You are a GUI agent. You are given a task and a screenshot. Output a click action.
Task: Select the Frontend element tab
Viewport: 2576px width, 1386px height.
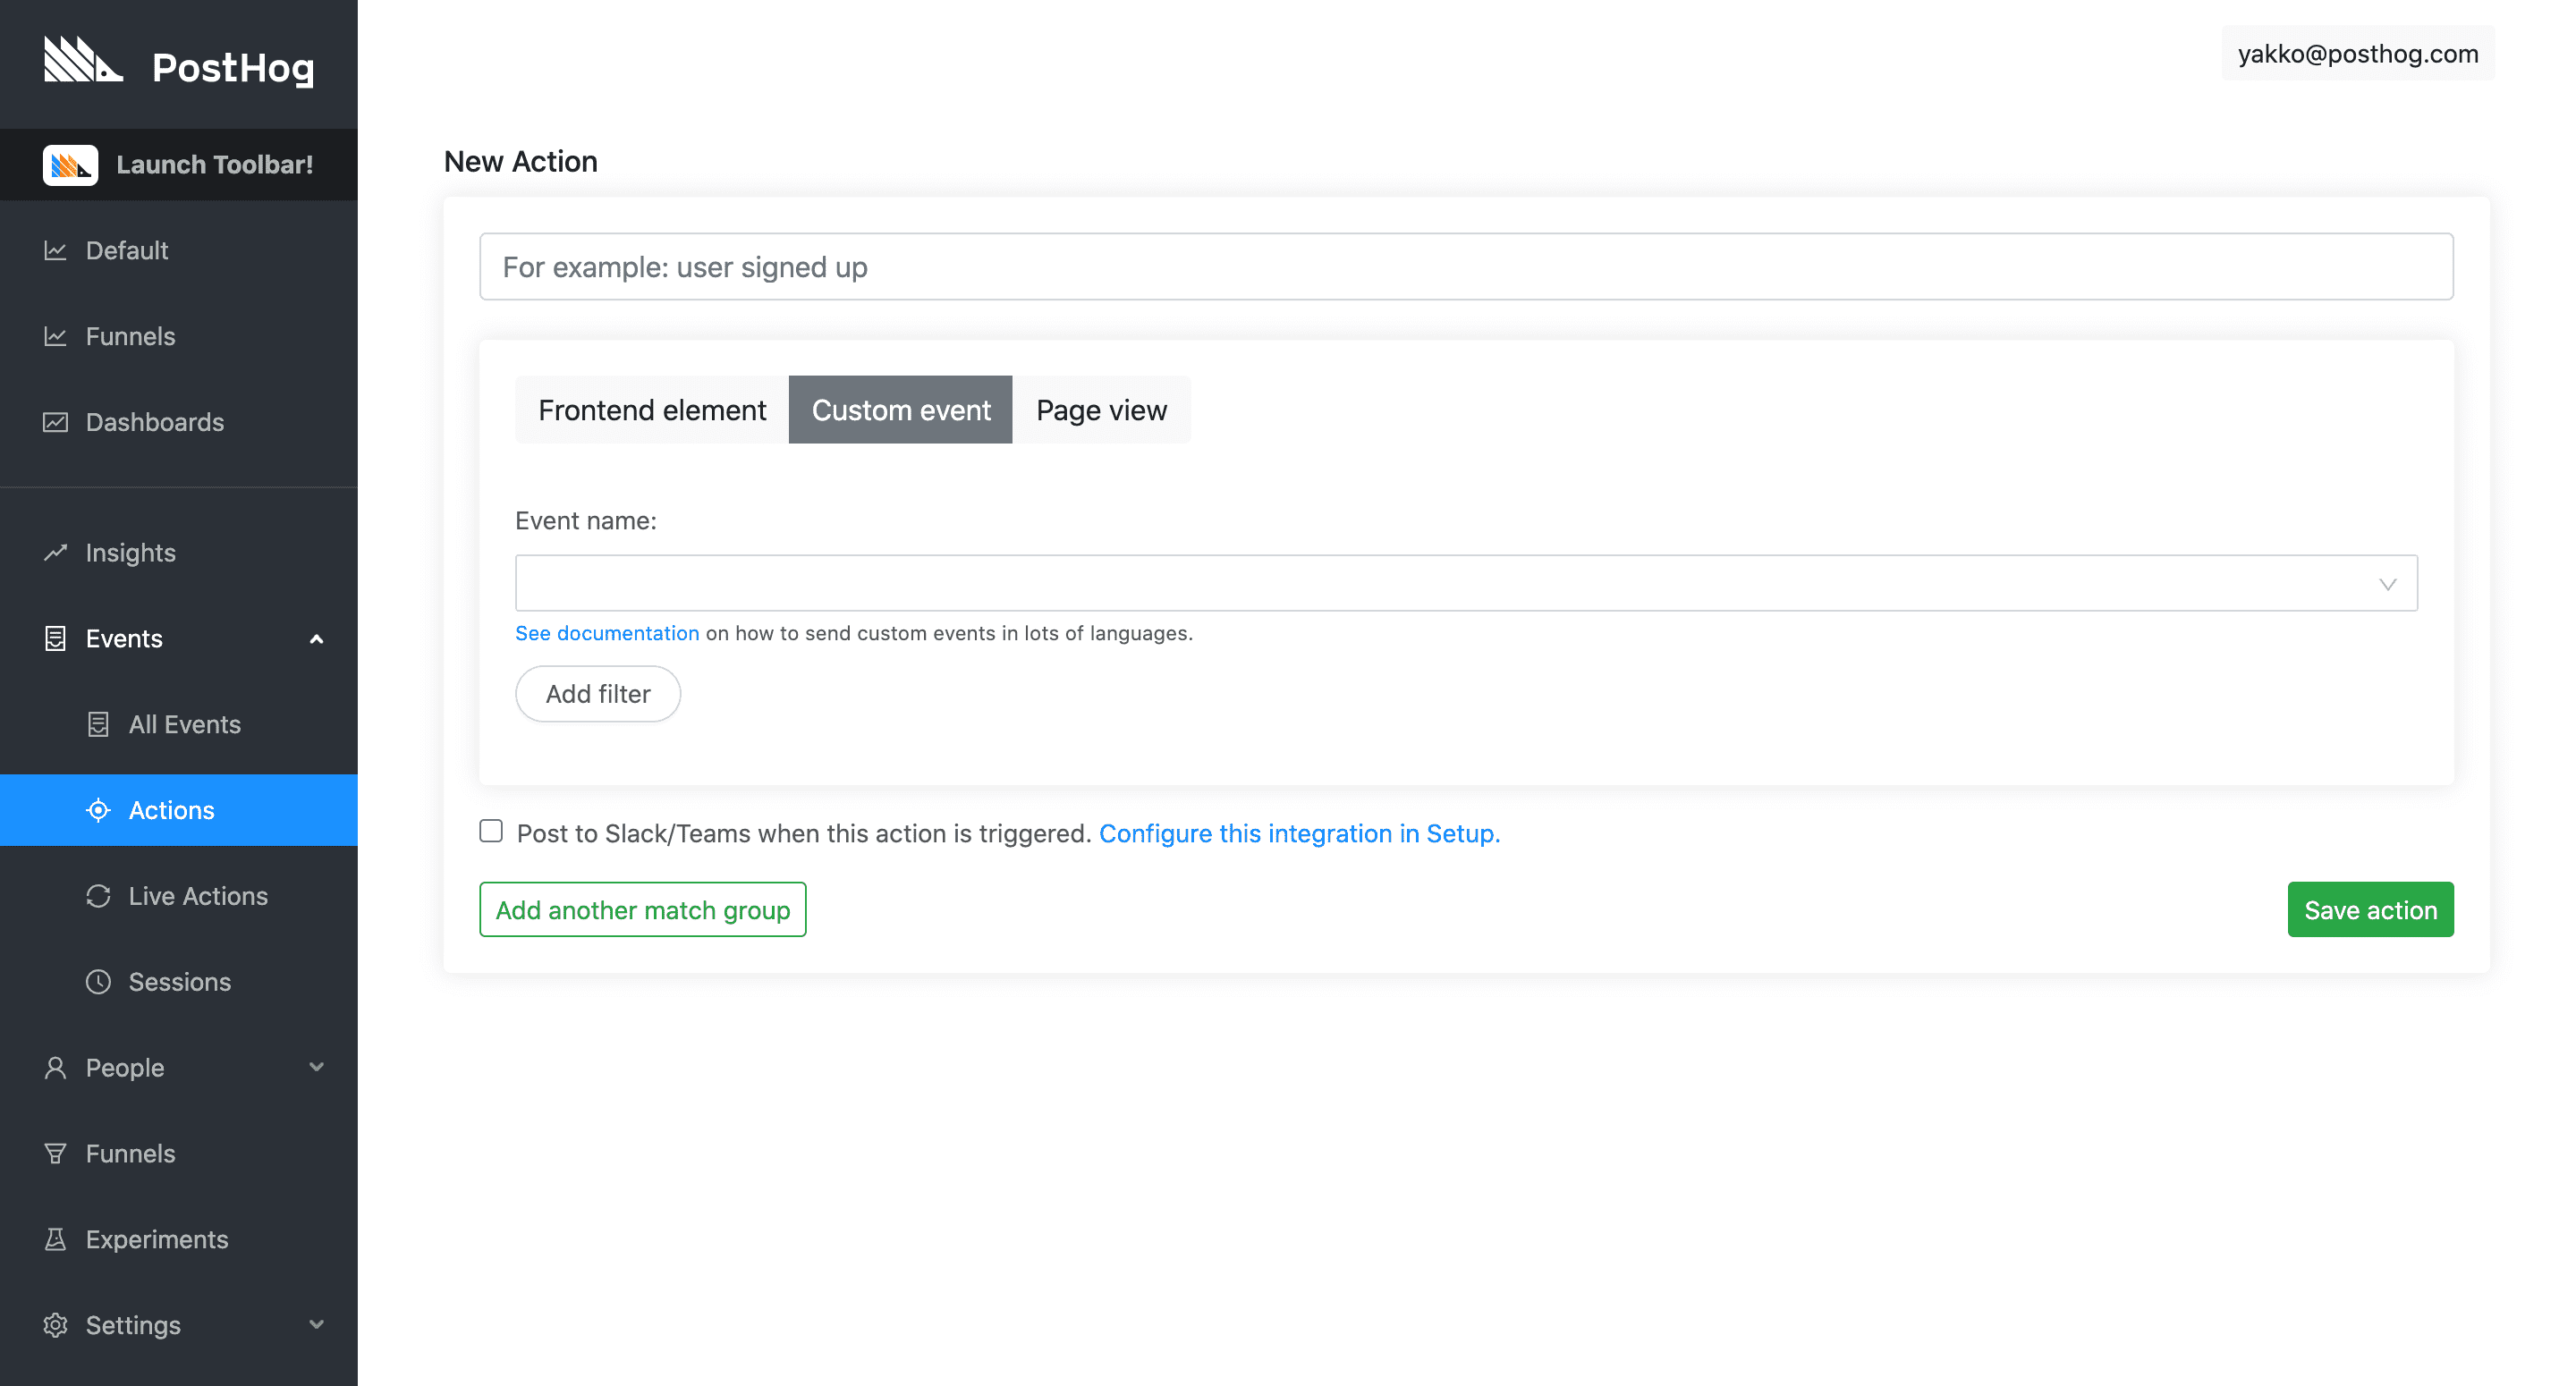pyautogui.click(x=652, y=410)
